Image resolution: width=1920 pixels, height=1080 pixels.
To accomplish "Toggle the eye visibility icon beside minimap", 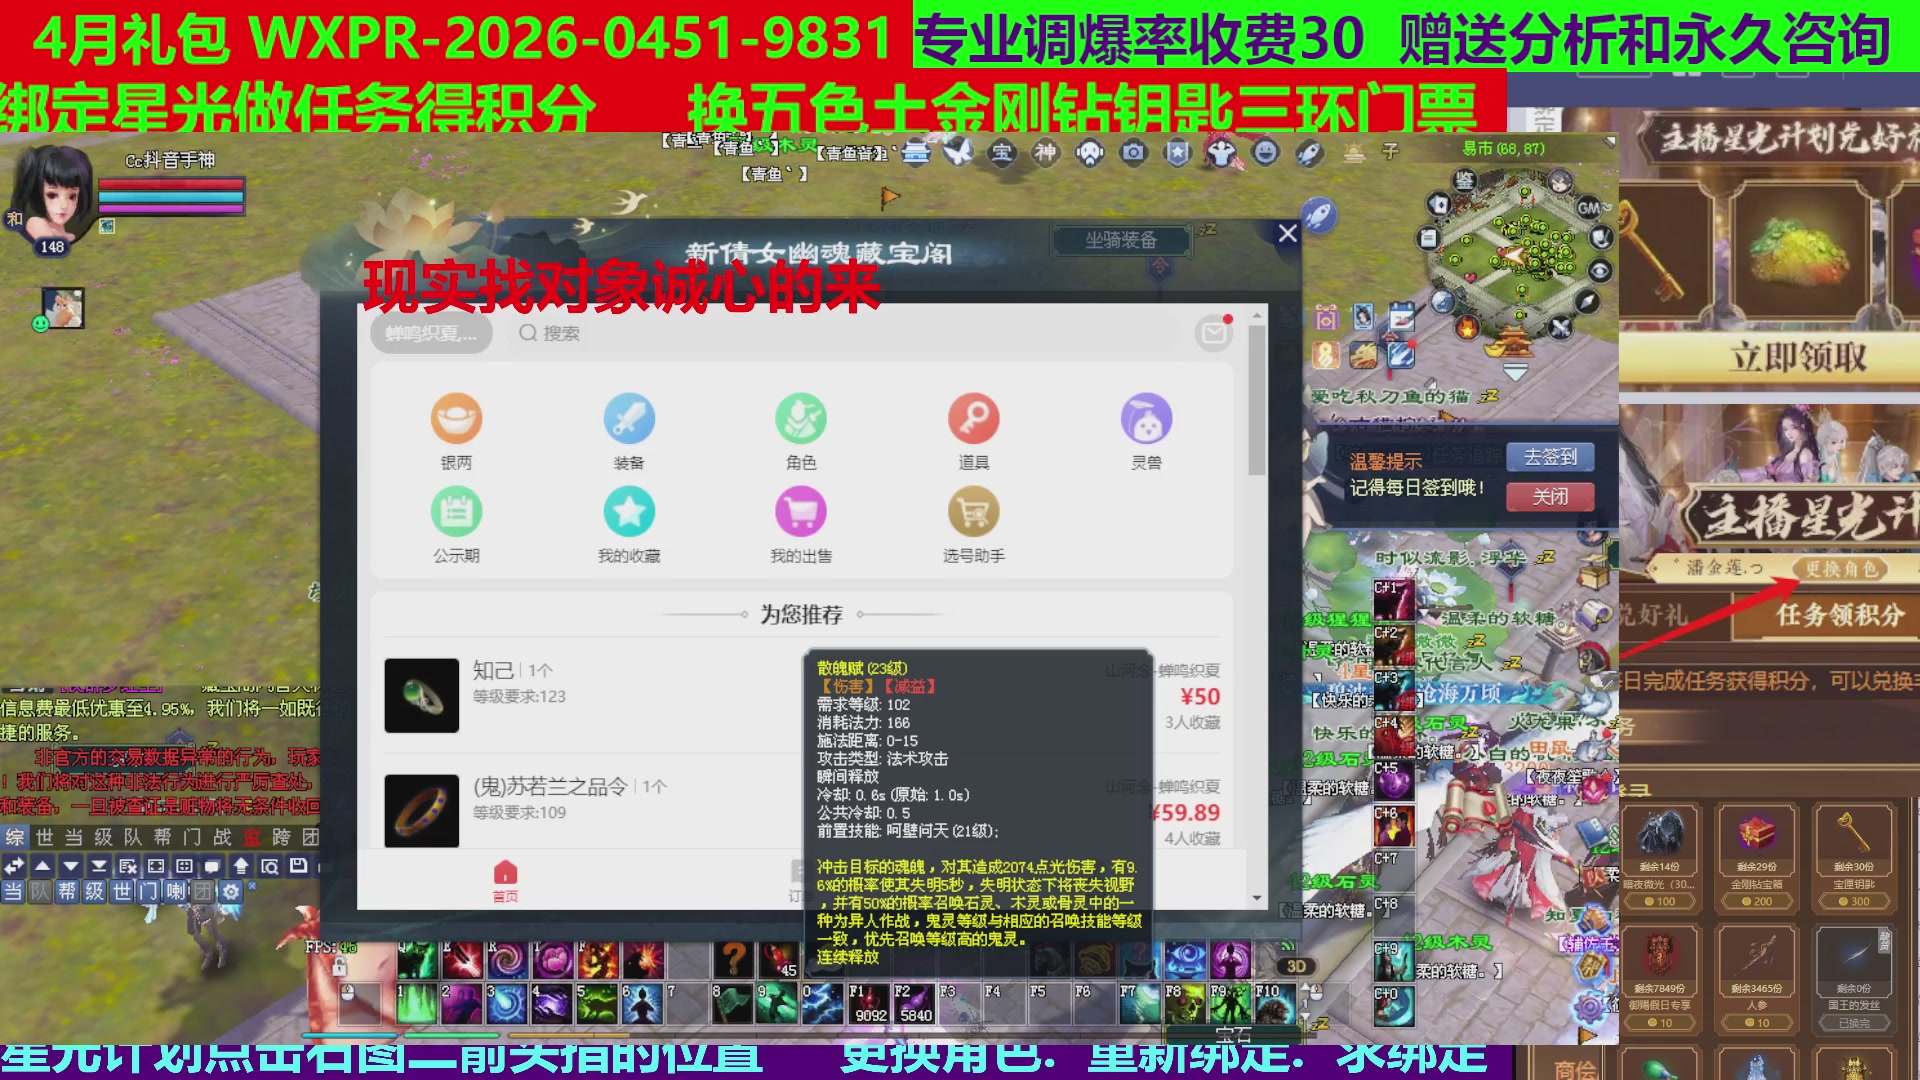I will click(1600, 271).
